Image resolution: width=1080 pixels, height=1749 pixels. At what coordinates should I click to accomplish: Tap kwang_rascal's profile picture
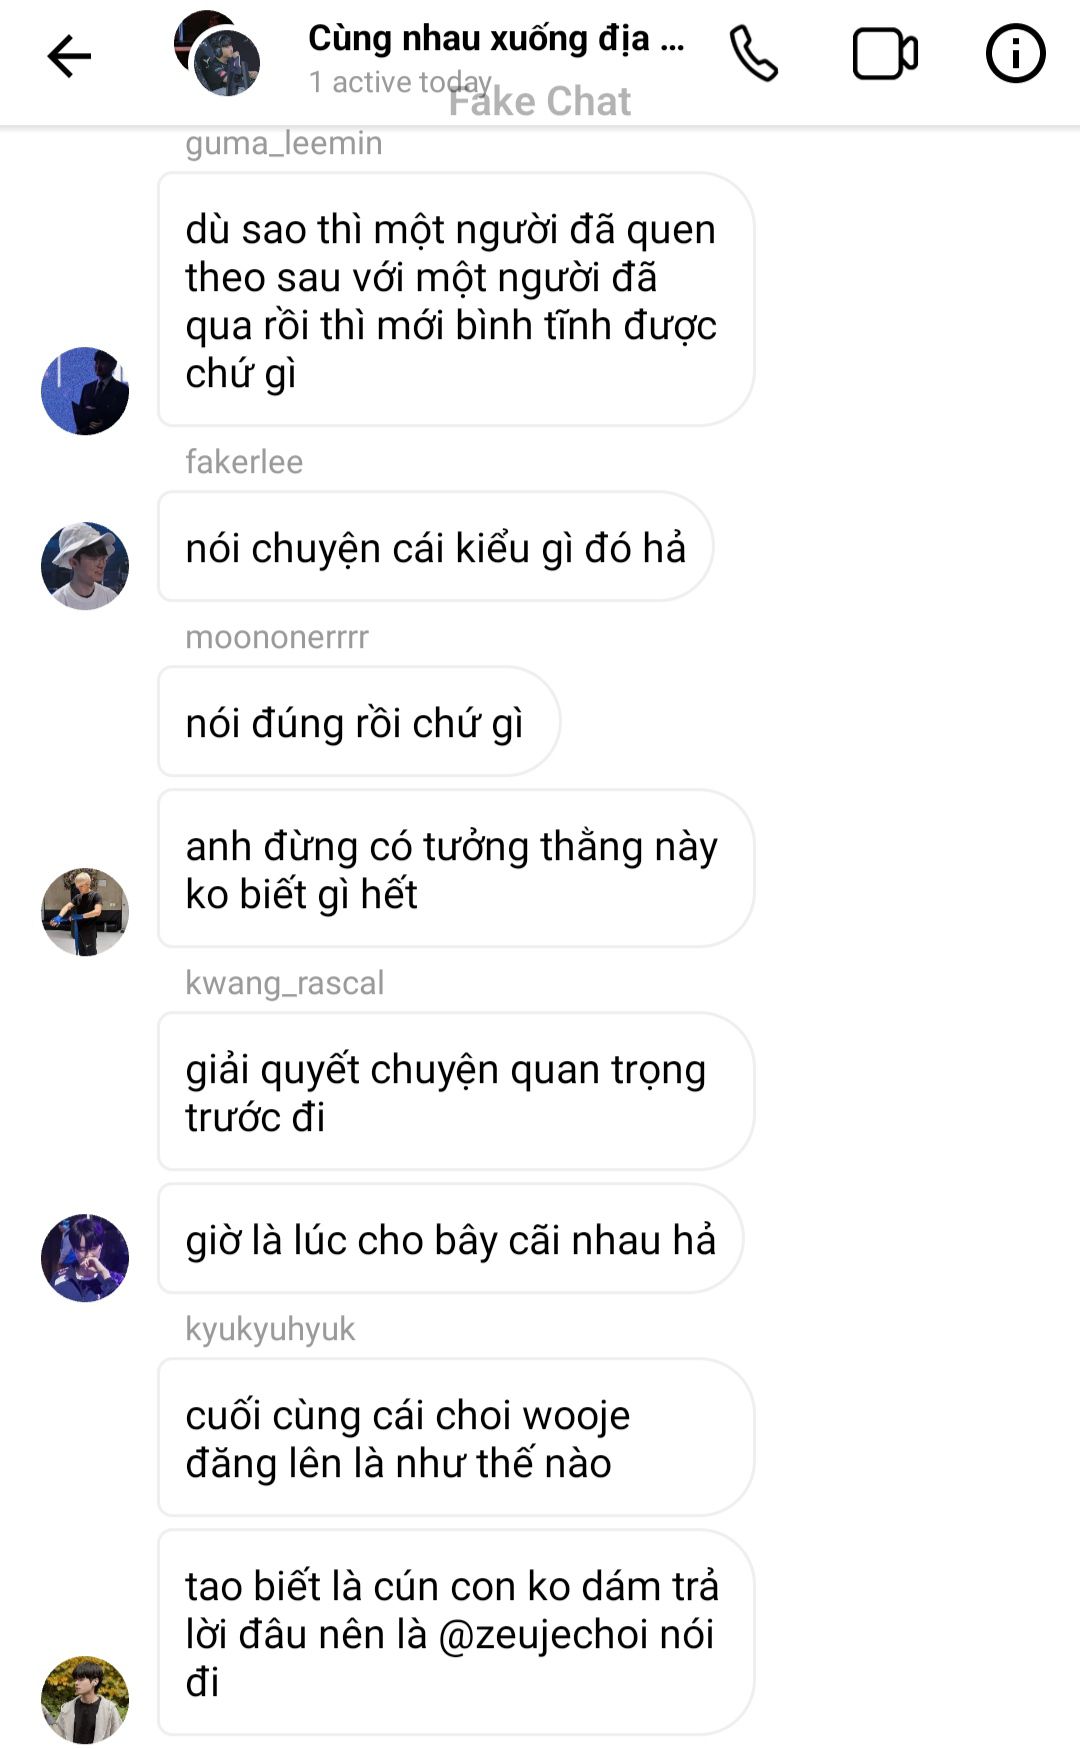tap(85, 1258)
